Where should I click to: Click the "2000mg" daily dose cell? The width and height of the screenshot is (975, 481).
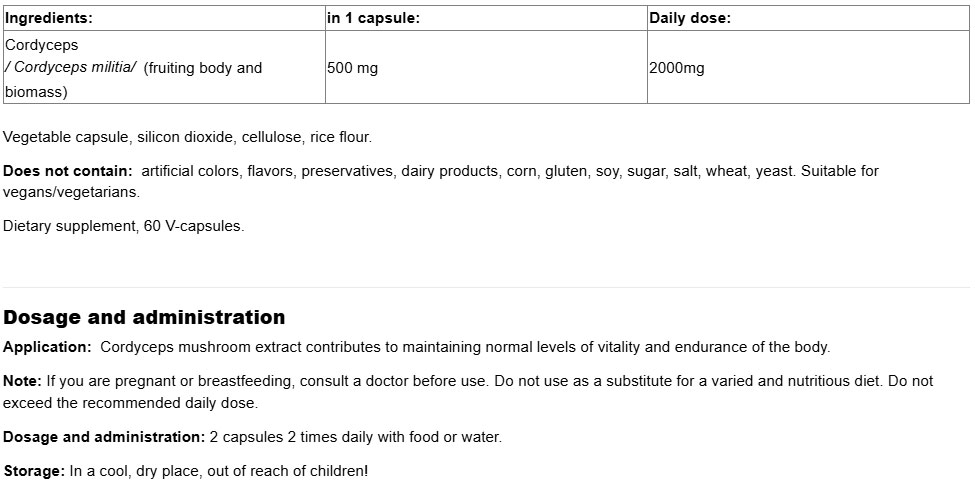click(x=677, y=68)
